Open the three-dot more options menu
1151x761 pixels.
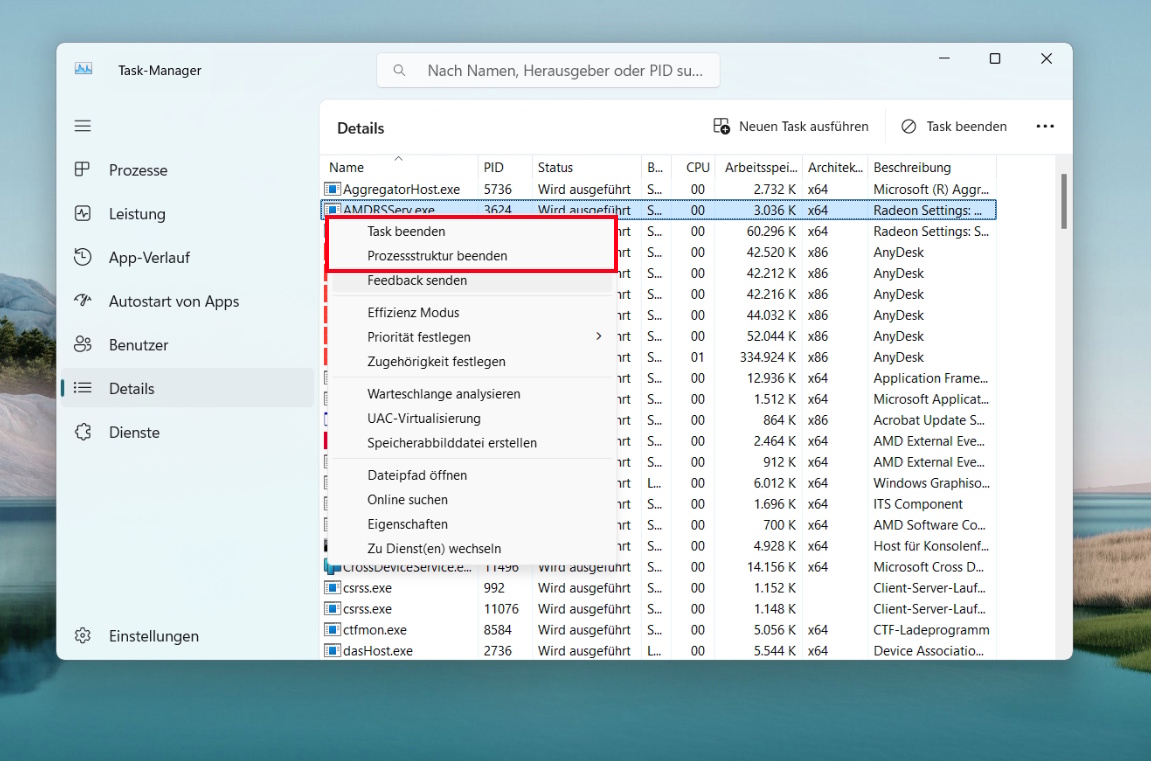coord(1045,126)
